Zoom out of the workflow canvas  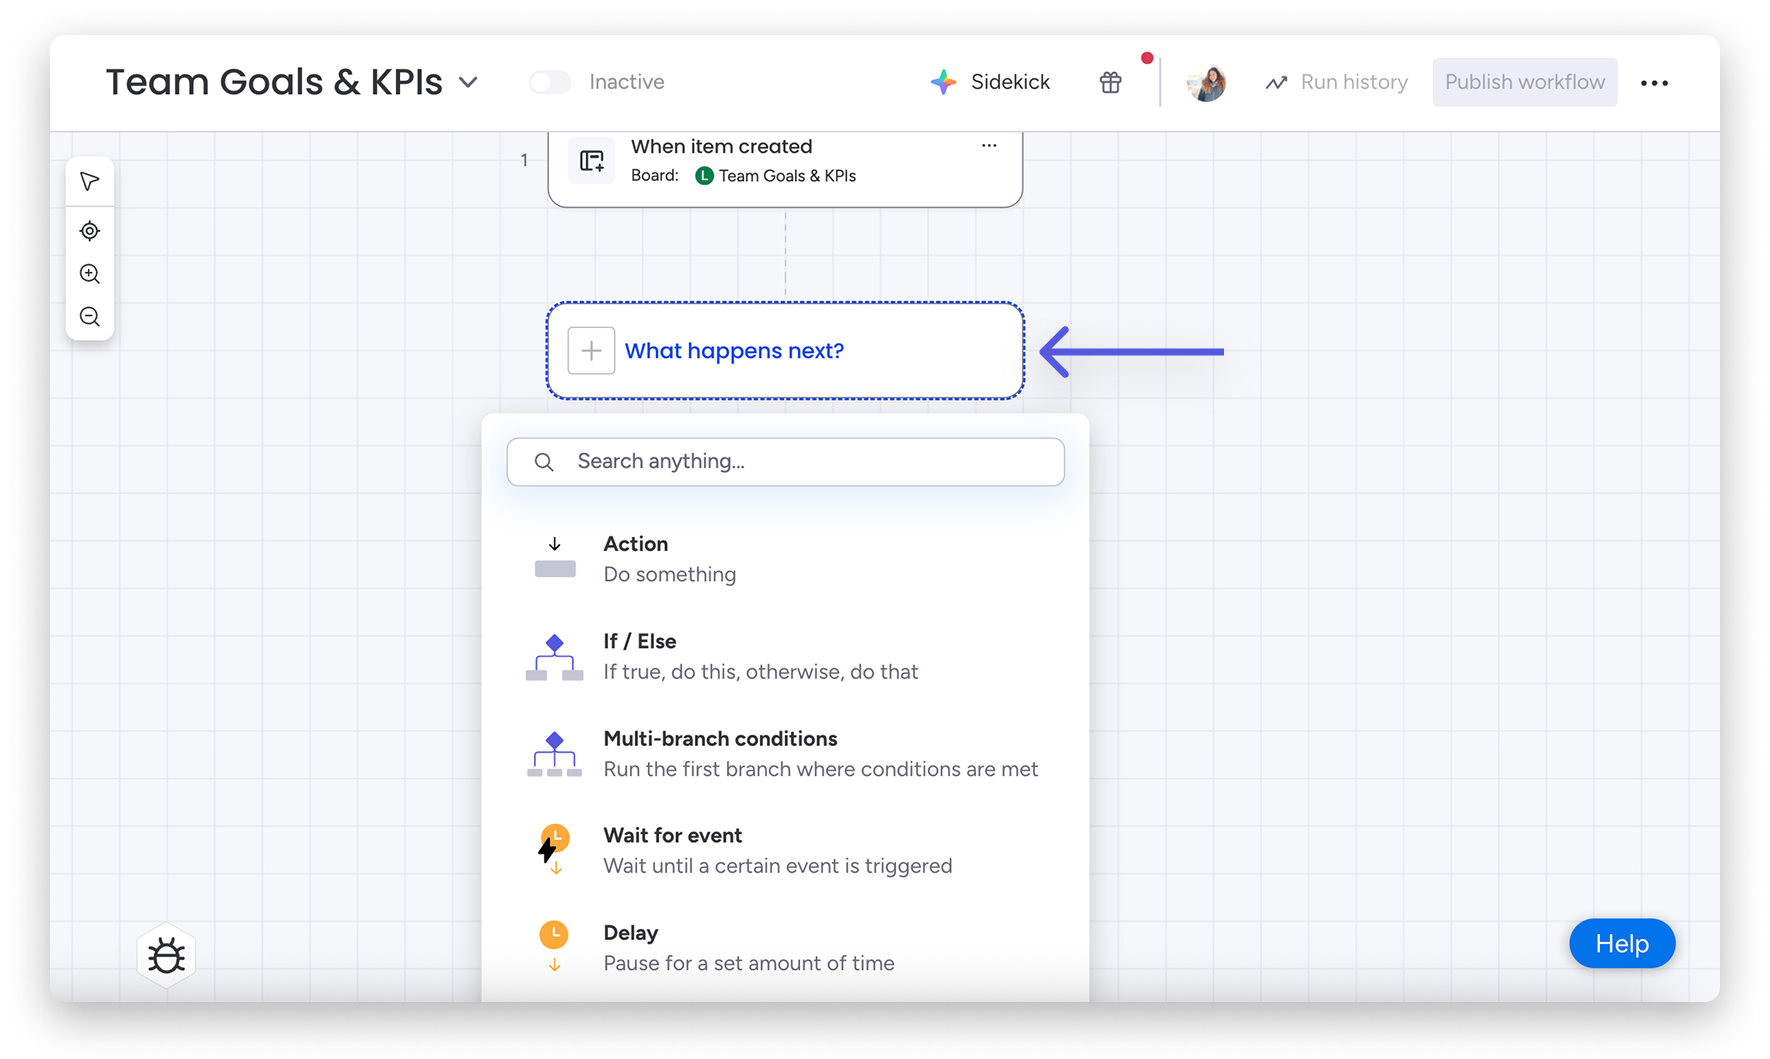click(x=90, y=317)
